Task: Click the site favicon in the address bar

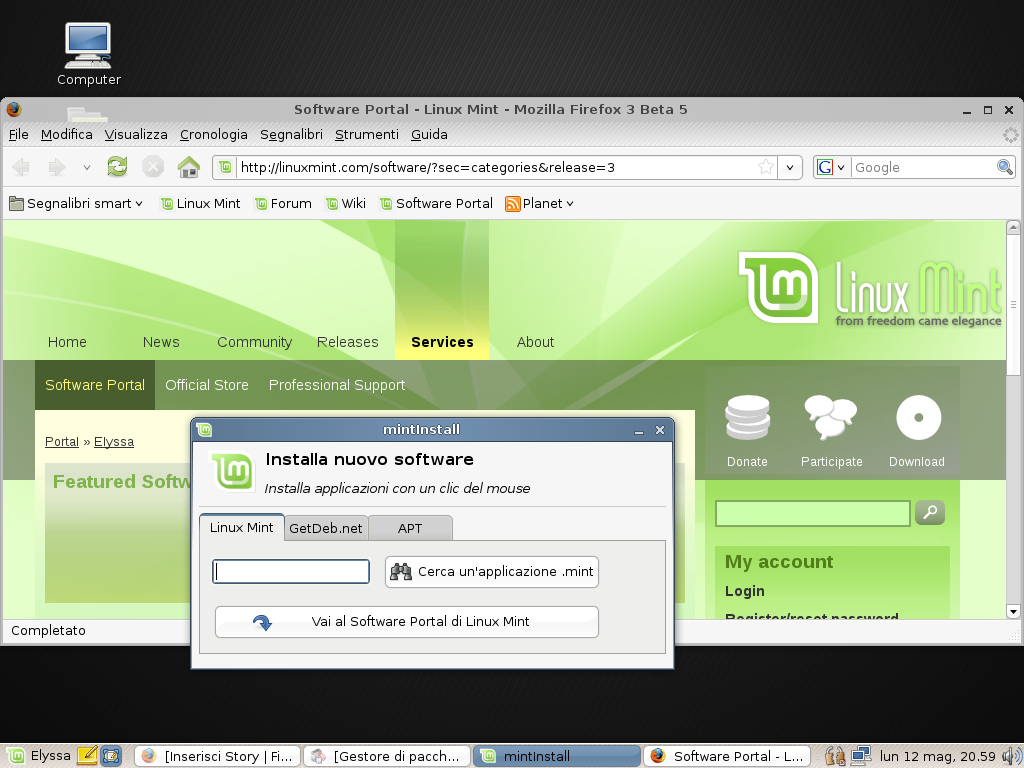Action: tap(225, 167)
